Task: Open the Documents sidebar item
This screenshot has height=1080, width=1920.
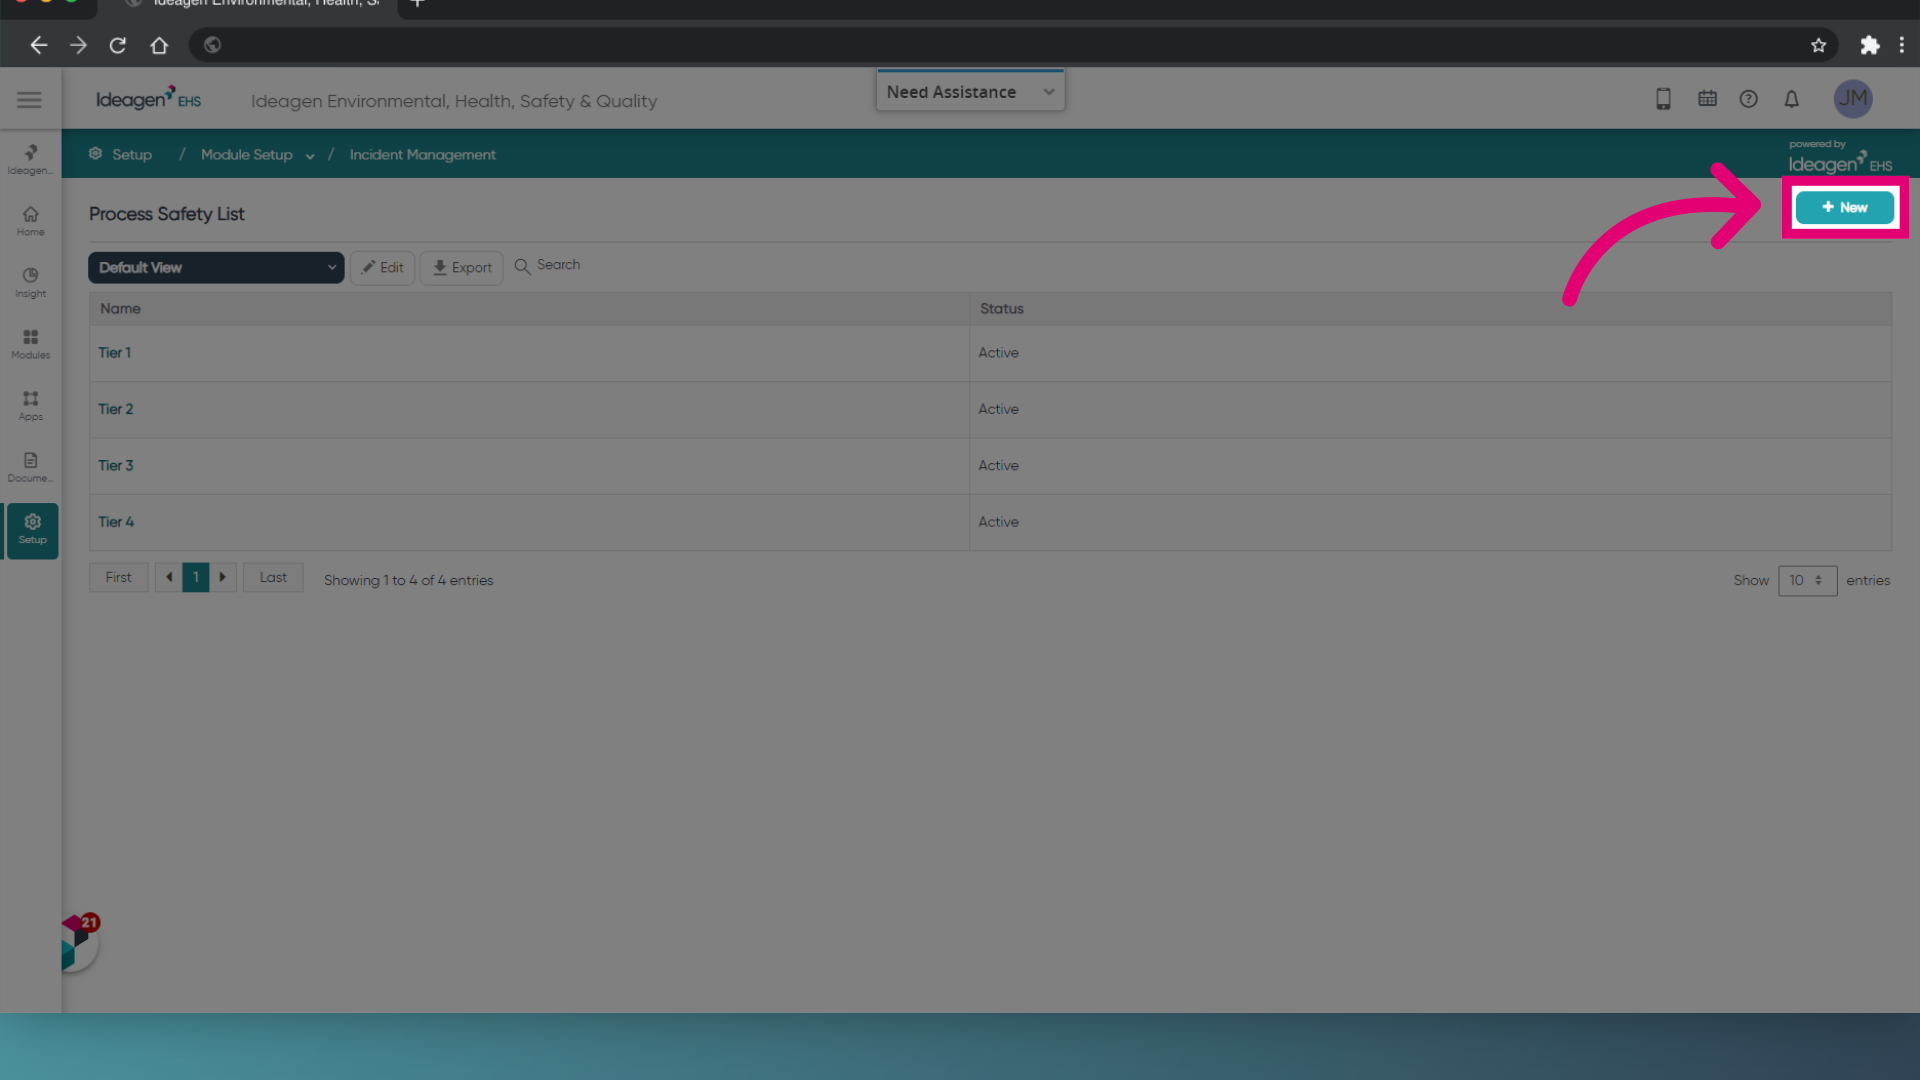Action: point(31,467)
